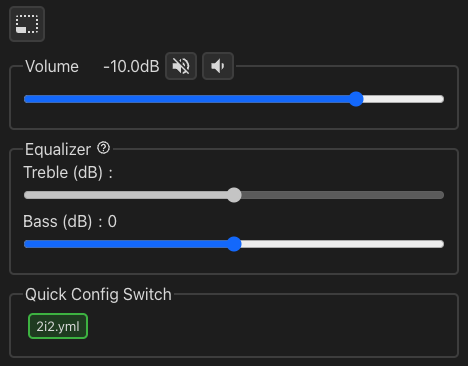468x366 pixels.
Task: Mute the volume with the crossed speaker icon
Action: pos(181,66)
